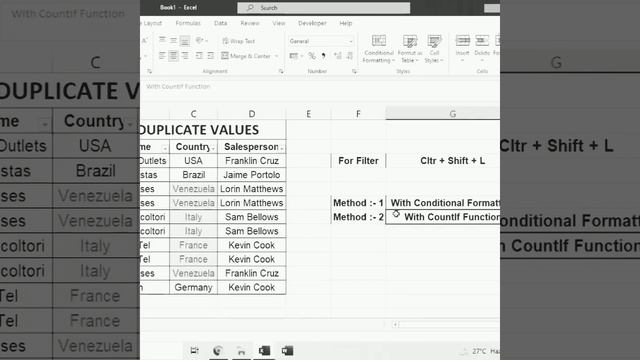Align text to the right
640x360 pixels.
[185, 56]
